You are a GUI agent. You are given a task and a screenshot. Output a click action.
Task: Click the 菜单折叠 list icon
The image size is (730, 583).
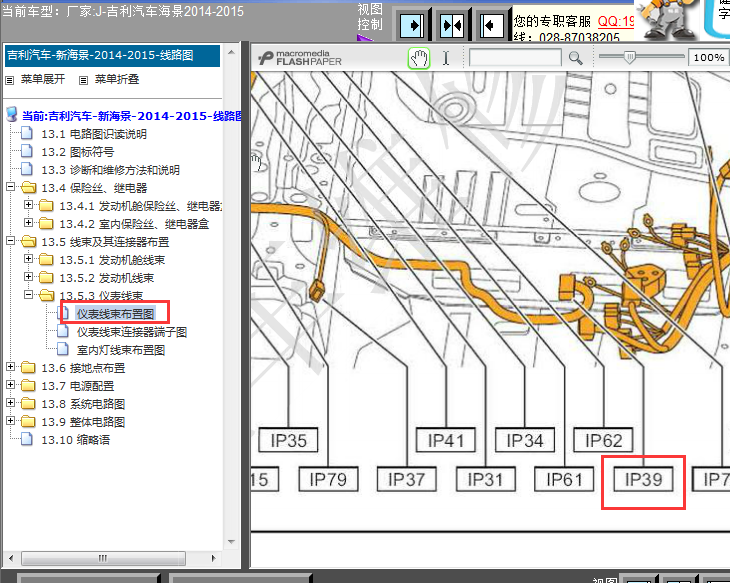click(x=83, y=80)
